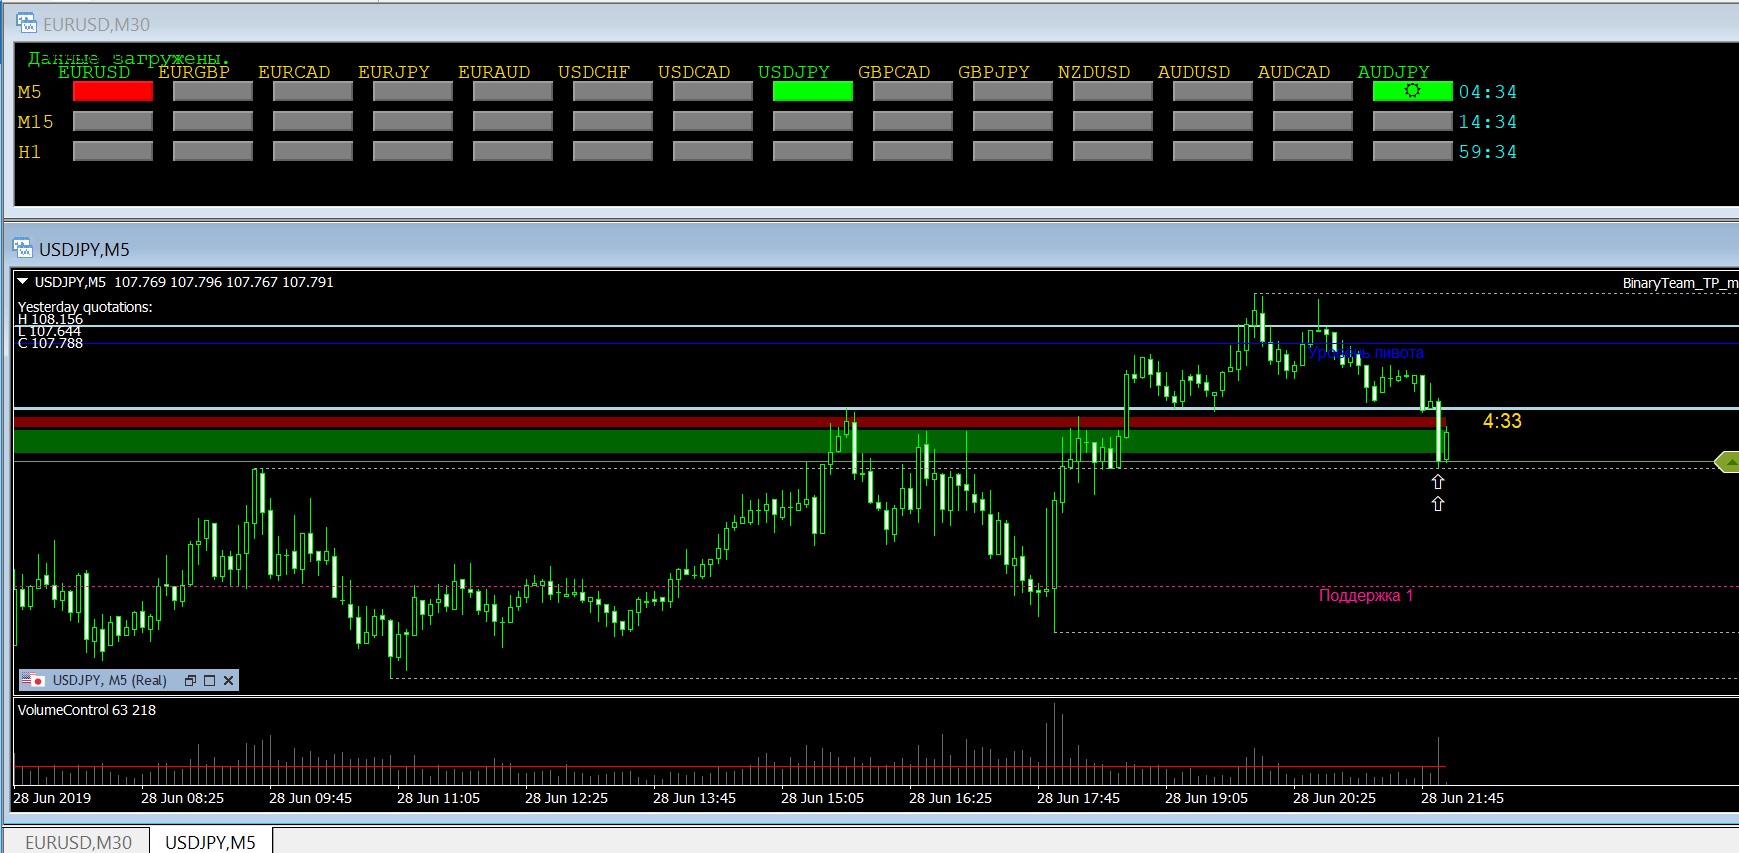1739x853 pixels.
Task: Click the green USDJPY M5 signal cell
Action: coord(813,92)
